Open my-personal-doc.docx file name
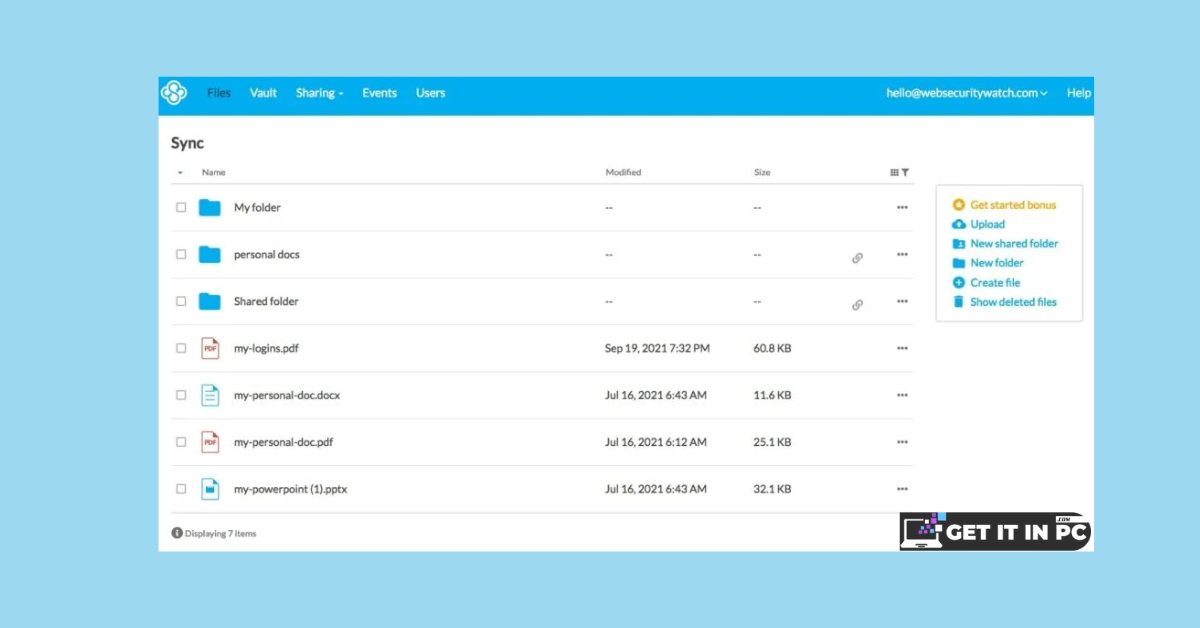This screenshot has height=628, width=1200. click(287, 395)
